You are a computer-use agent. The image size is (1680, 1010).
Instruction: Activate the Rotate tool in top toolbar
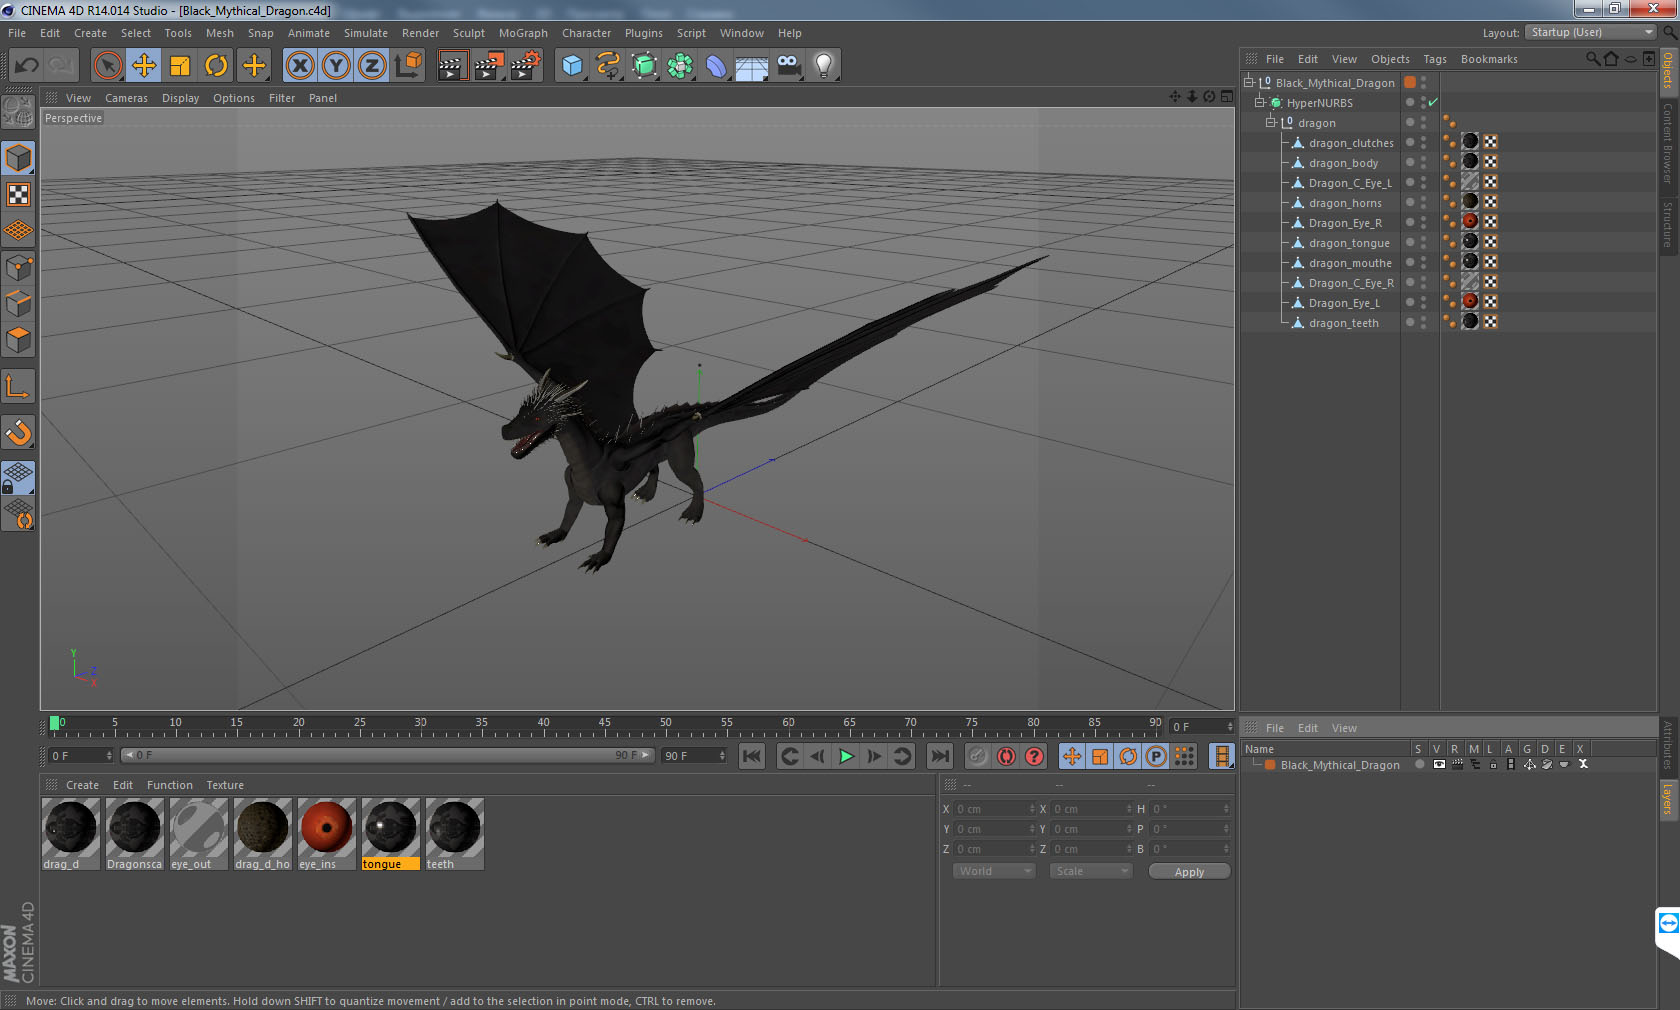(216, 66)
